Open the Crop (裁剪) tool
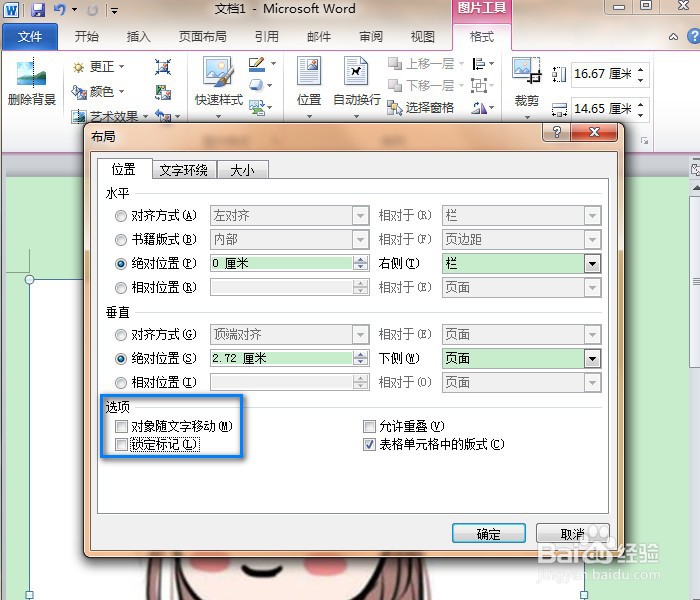 pos(526,71)
